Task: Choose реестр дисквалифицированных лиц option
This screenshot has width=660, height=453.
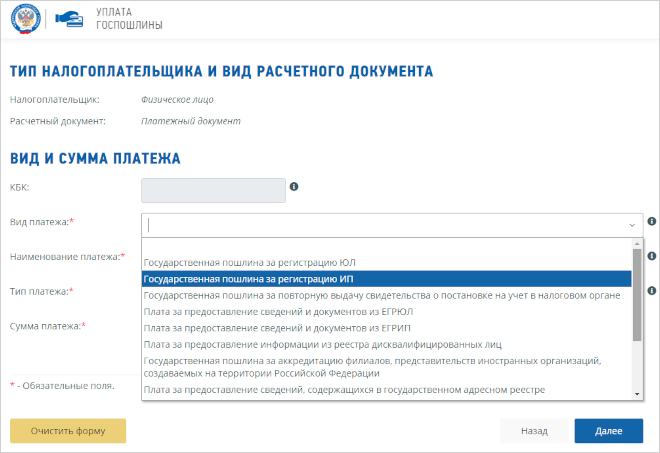Action: click(x=386, y=345)
